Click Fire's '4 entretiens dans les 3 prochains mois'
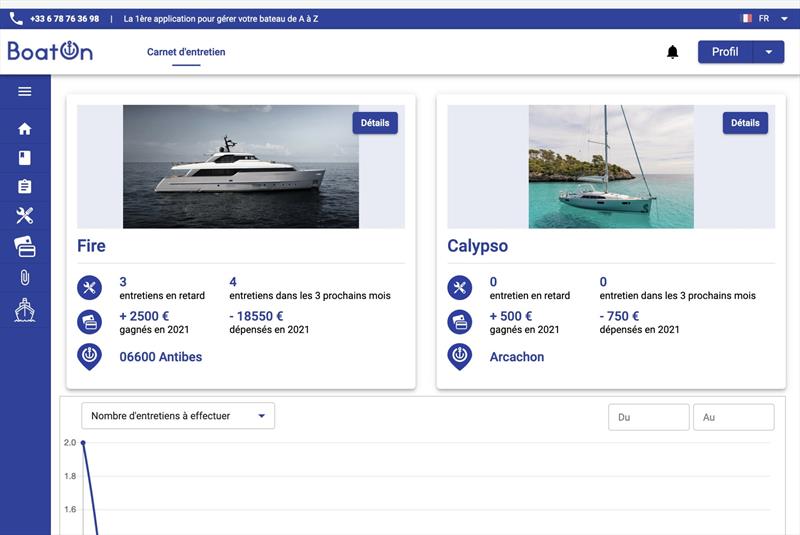This screenshot has height=535, width=800. 310,288
